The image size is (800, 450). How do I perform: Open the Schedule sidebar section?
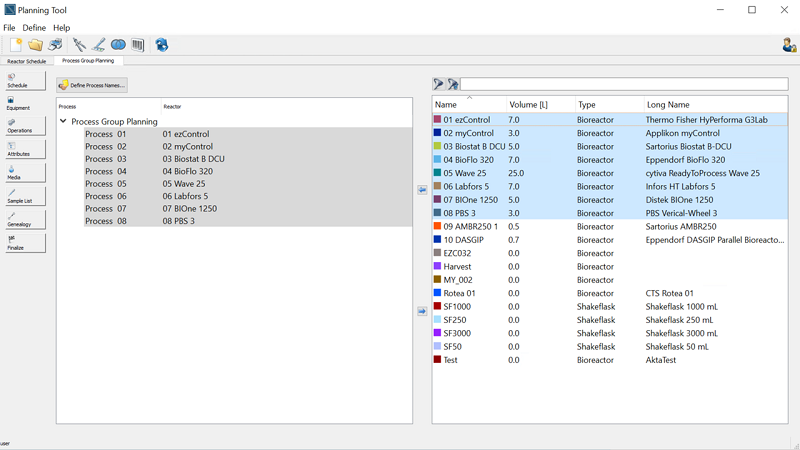click(25, 81)
